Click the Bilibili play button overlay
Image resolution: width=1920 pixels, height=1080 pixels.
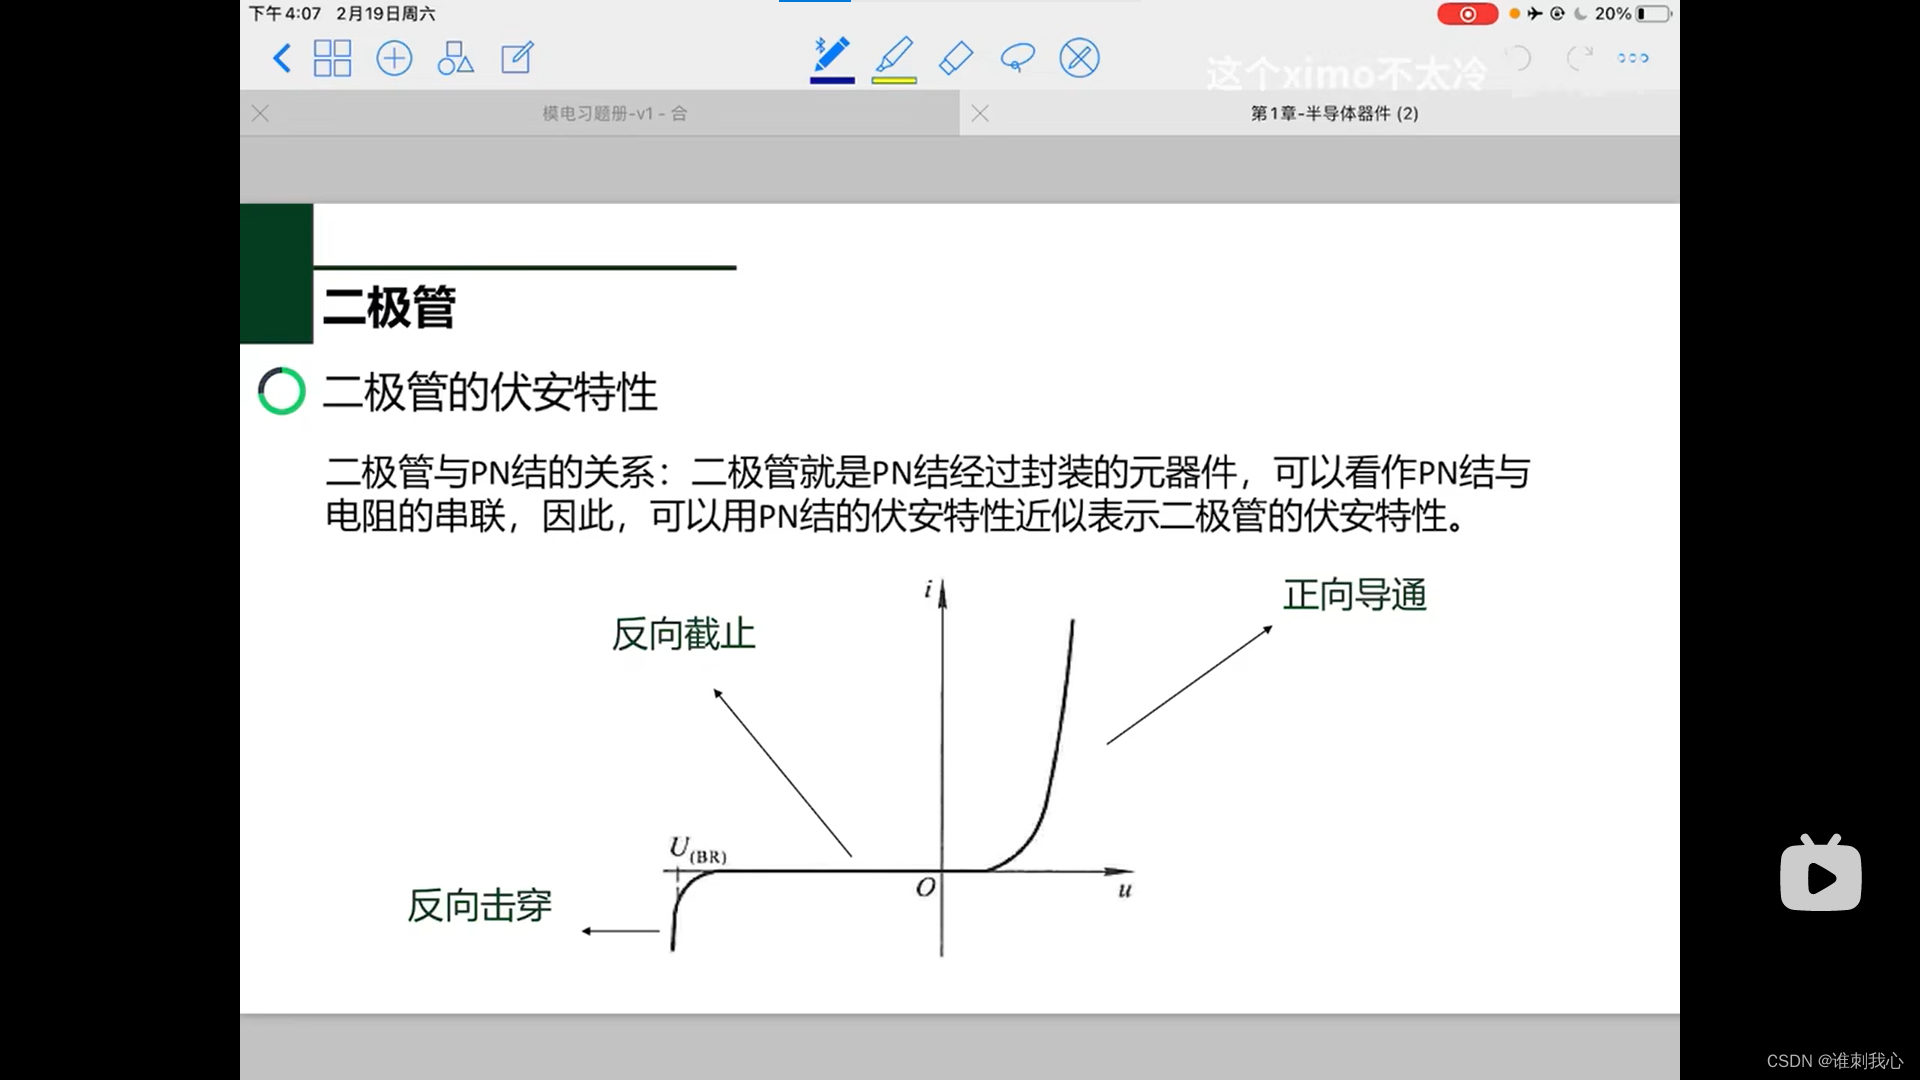pos(1820,876)
